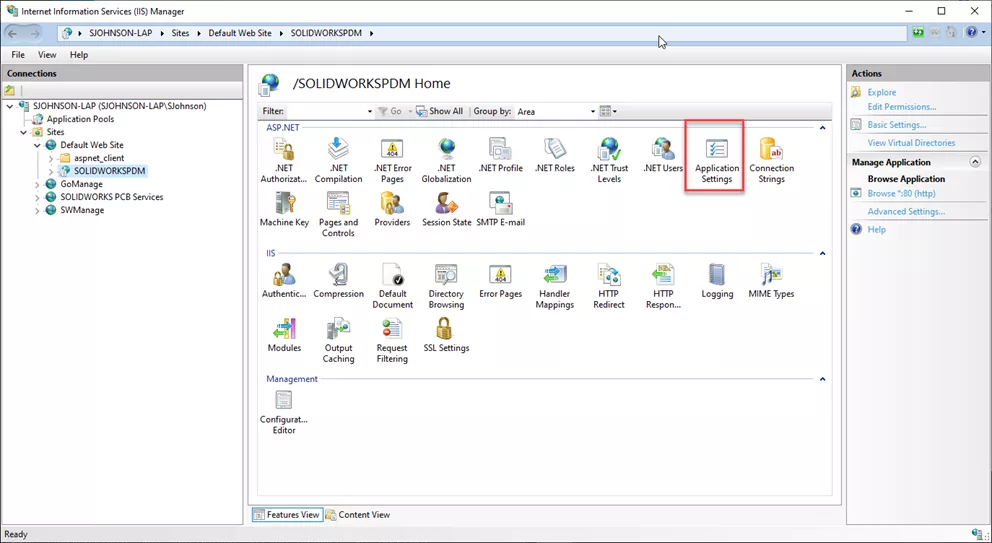Open Basic Settings action
The width and height of the screenshot is (992, 543).
896,125
